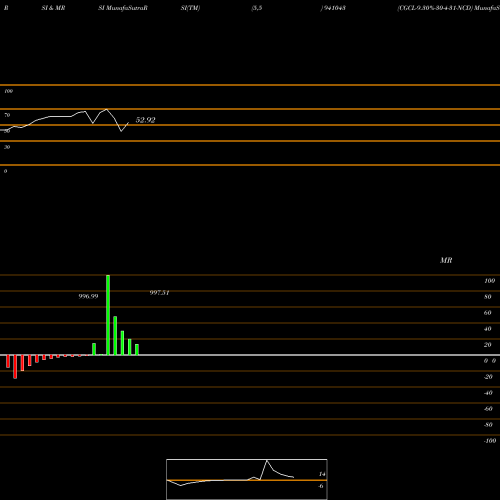Click the MR axis label -100
This screenshot has width=500, height=500.
click(490, 441)
